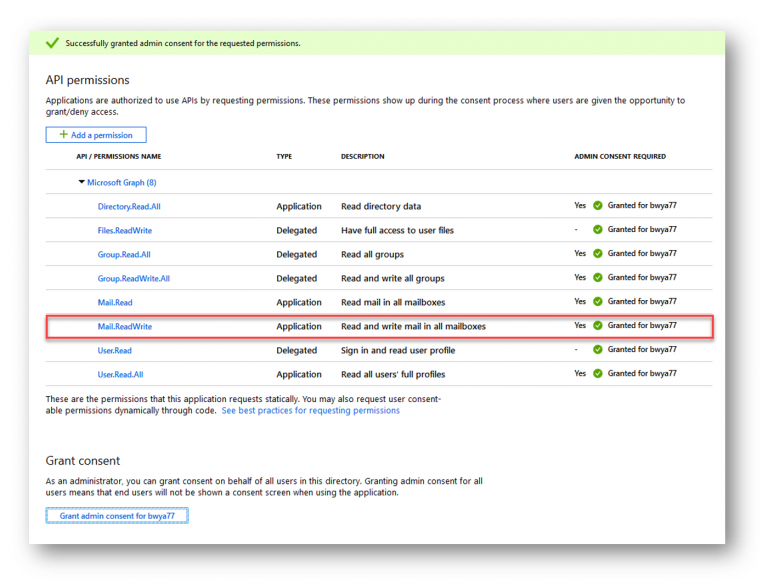Click the API permissions heading
This screenshot has width=768, height=583.
[87, 80]
